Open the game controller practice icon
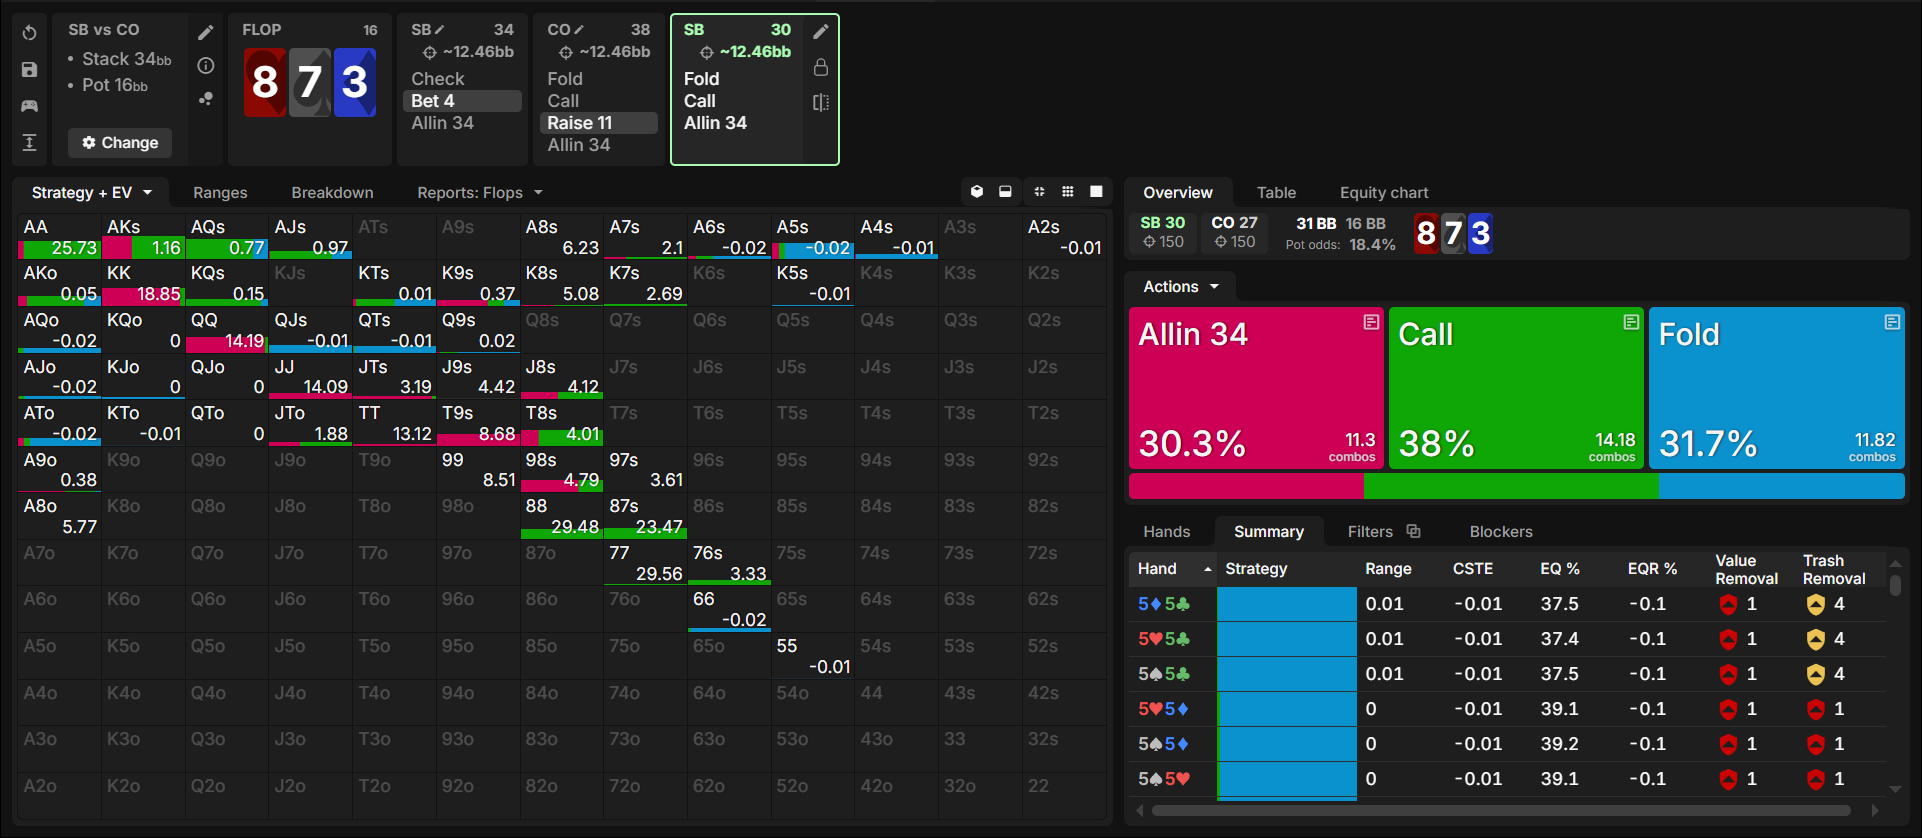1922x838 pixels. pyautogui.click(x=30, y=106)
